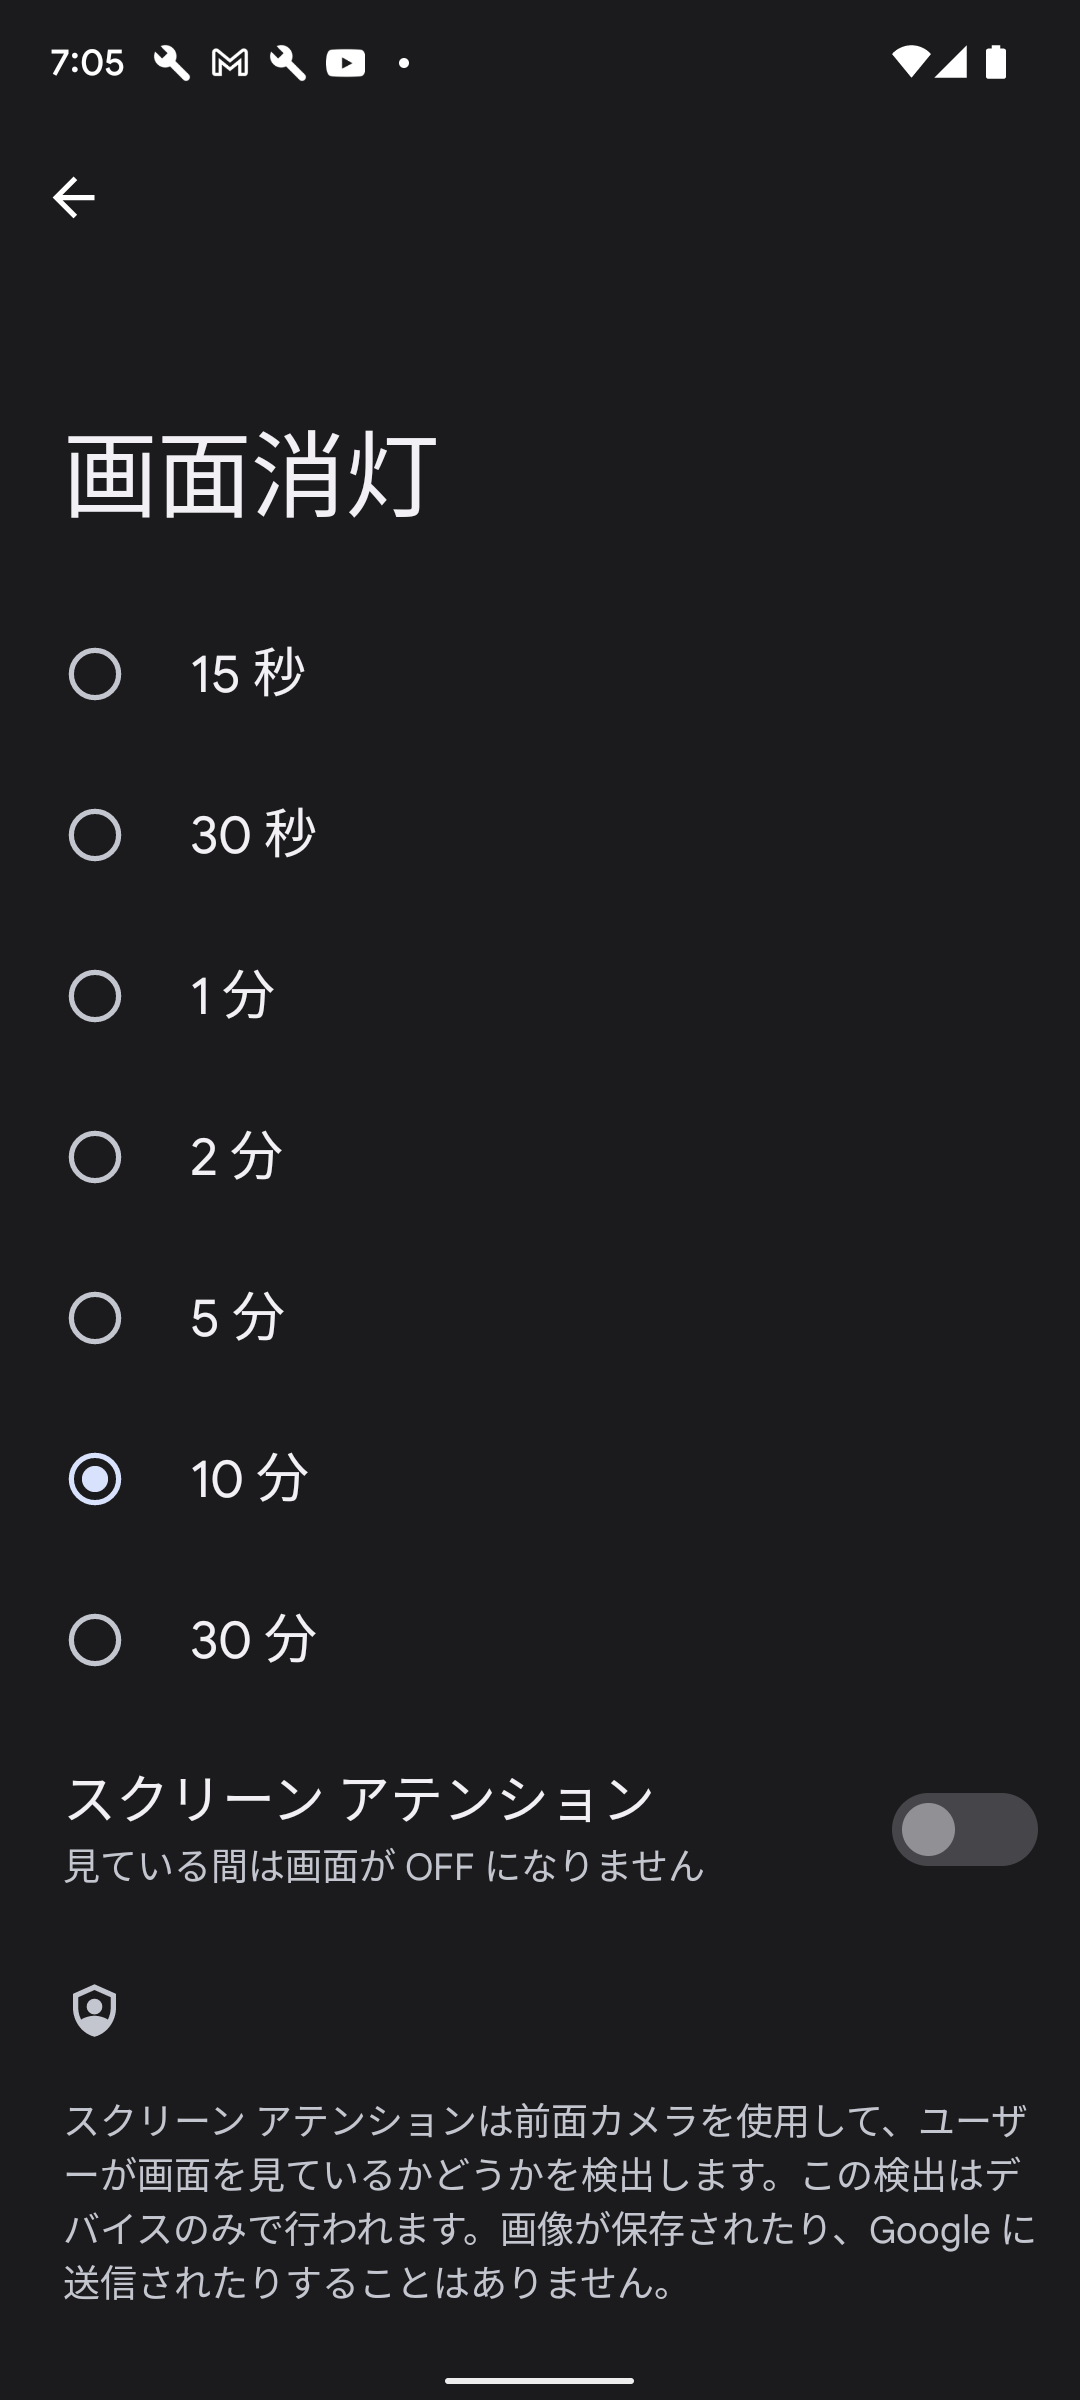
Task: Tap the bottom navigation gesture bar
Action: coord(540,2380)
